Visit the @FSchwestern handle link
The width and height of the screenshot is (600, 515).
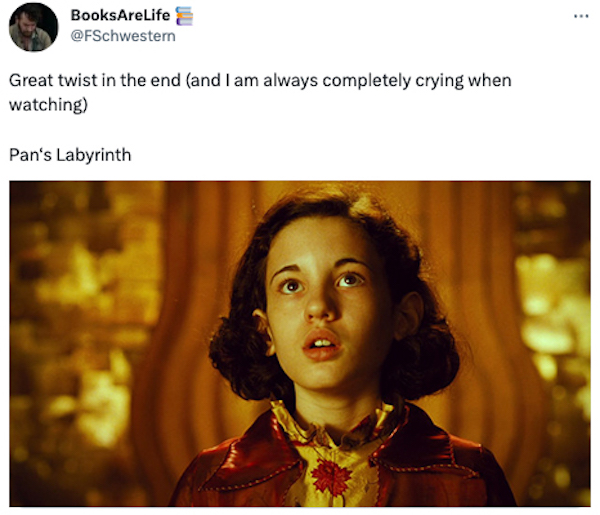(x=123, y=36)
